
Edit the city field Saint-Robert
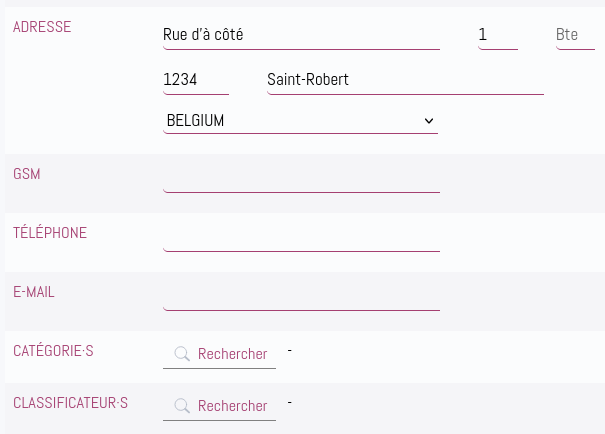(406, 80)
